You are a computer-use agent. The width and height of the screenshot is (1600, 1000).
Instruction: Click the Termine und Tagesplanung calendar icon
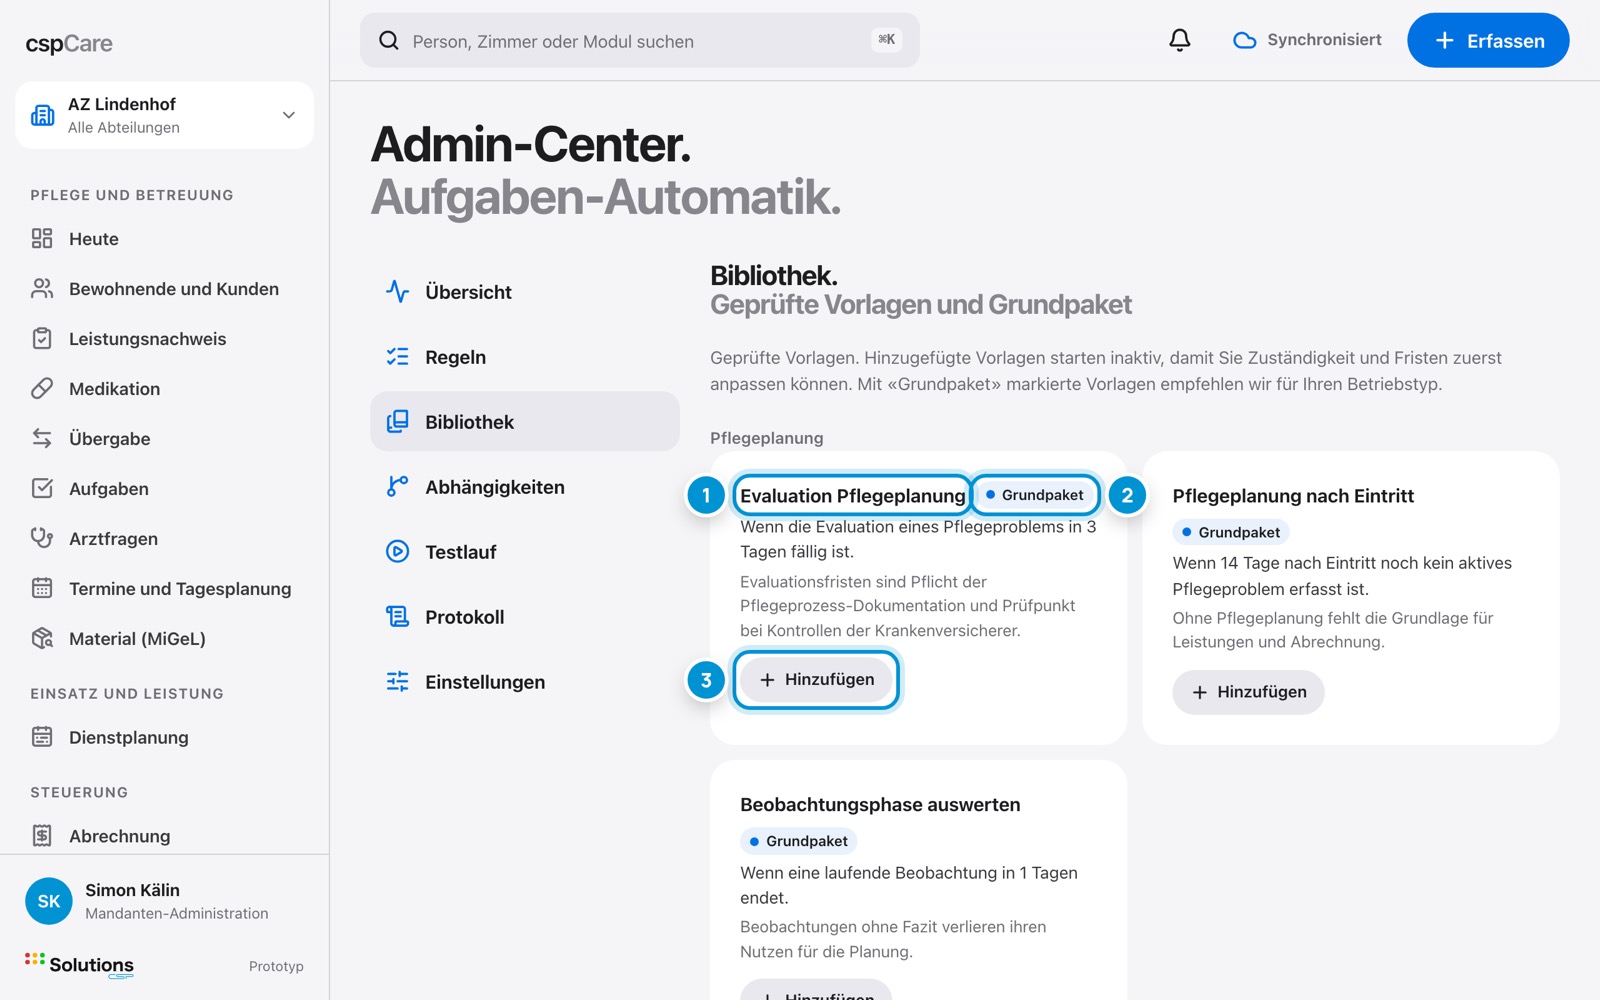point(42,588)
